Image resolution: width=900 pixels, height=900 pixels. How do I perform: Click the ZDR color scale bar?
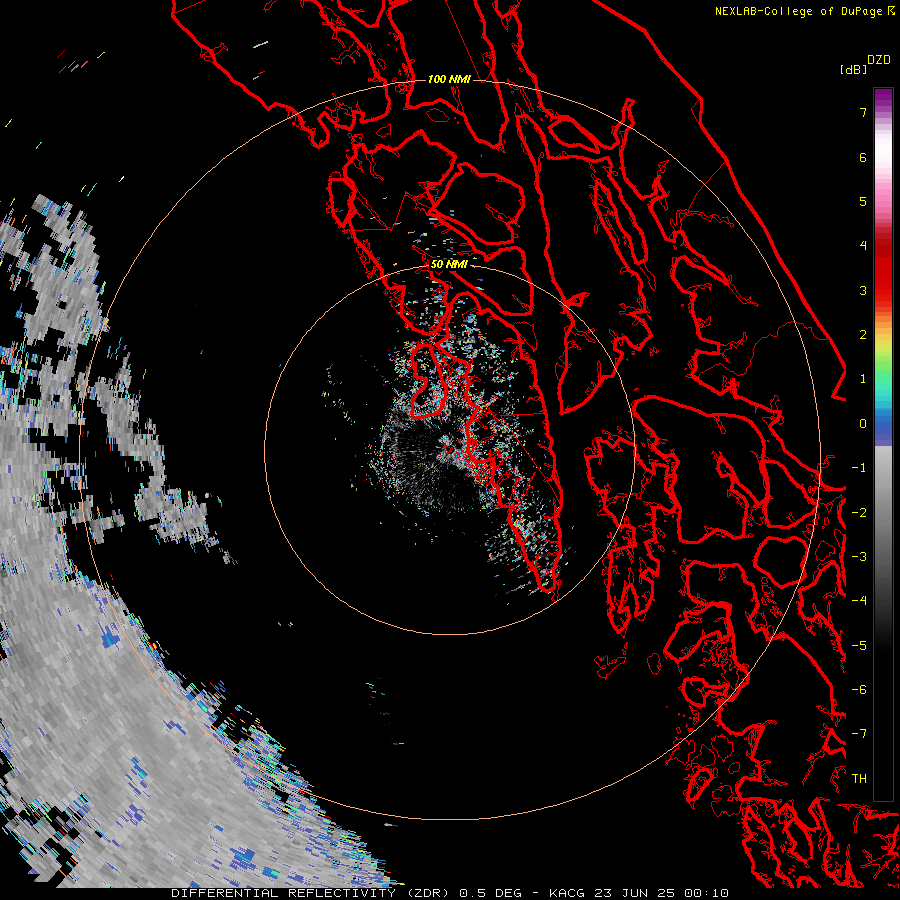[x=883, y=444]
